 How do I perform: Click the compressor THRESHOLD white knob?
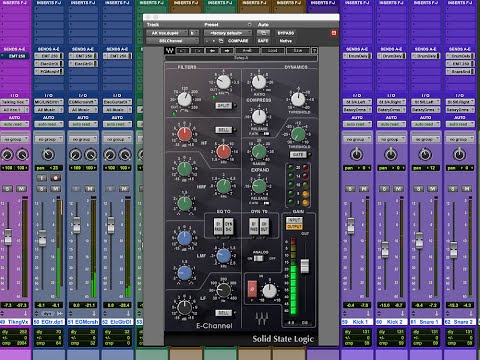point(298,99)
